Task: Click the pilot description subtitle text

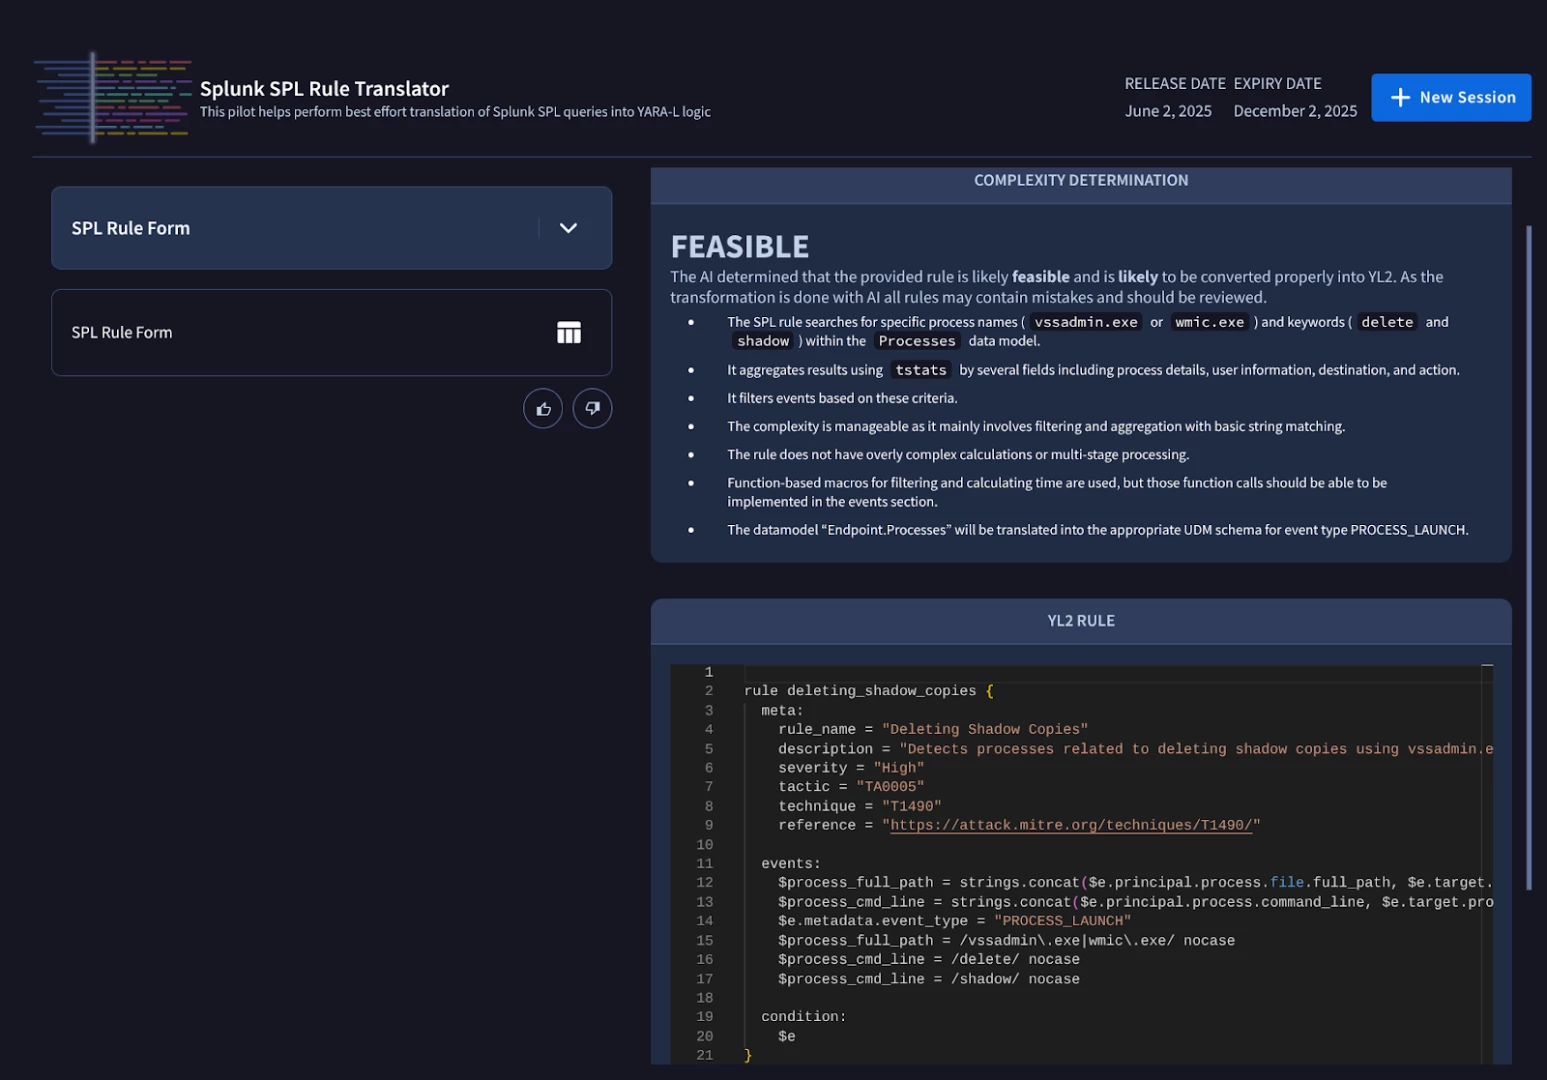Action: (455, 112)
